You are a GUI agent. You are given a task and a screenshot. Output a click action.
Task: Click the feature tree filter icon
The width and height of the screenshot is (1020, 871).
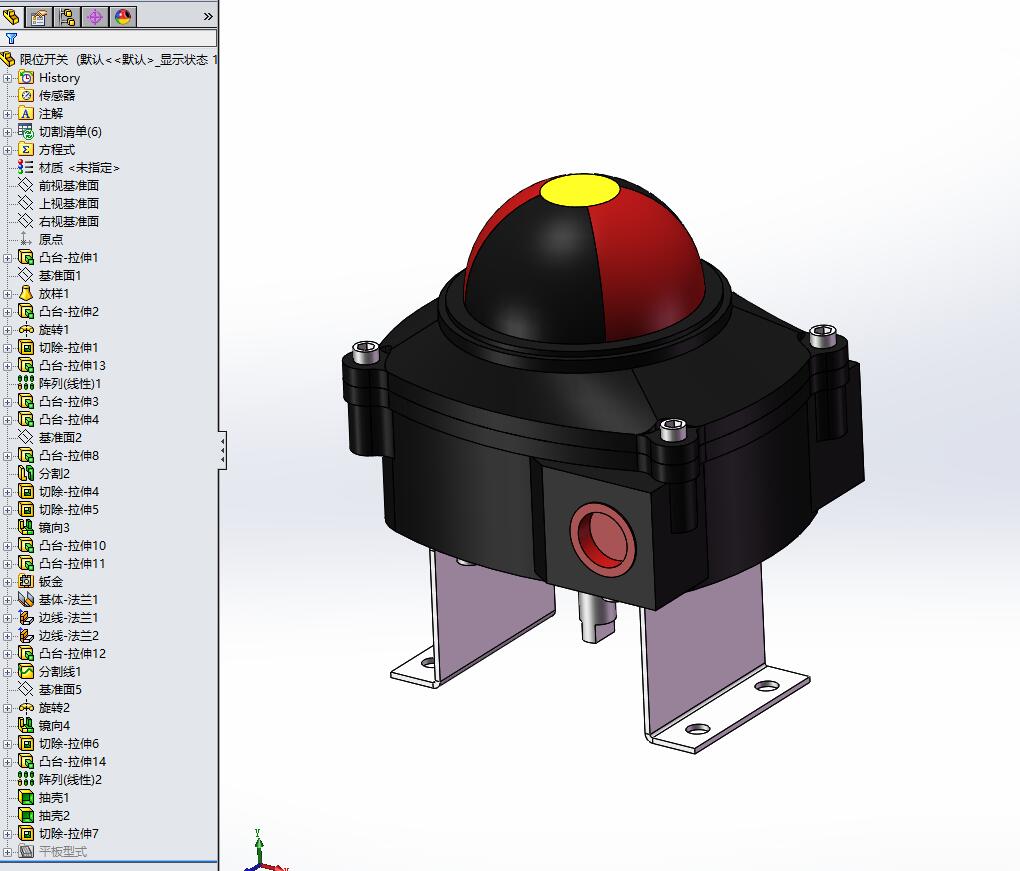[11, 38]
